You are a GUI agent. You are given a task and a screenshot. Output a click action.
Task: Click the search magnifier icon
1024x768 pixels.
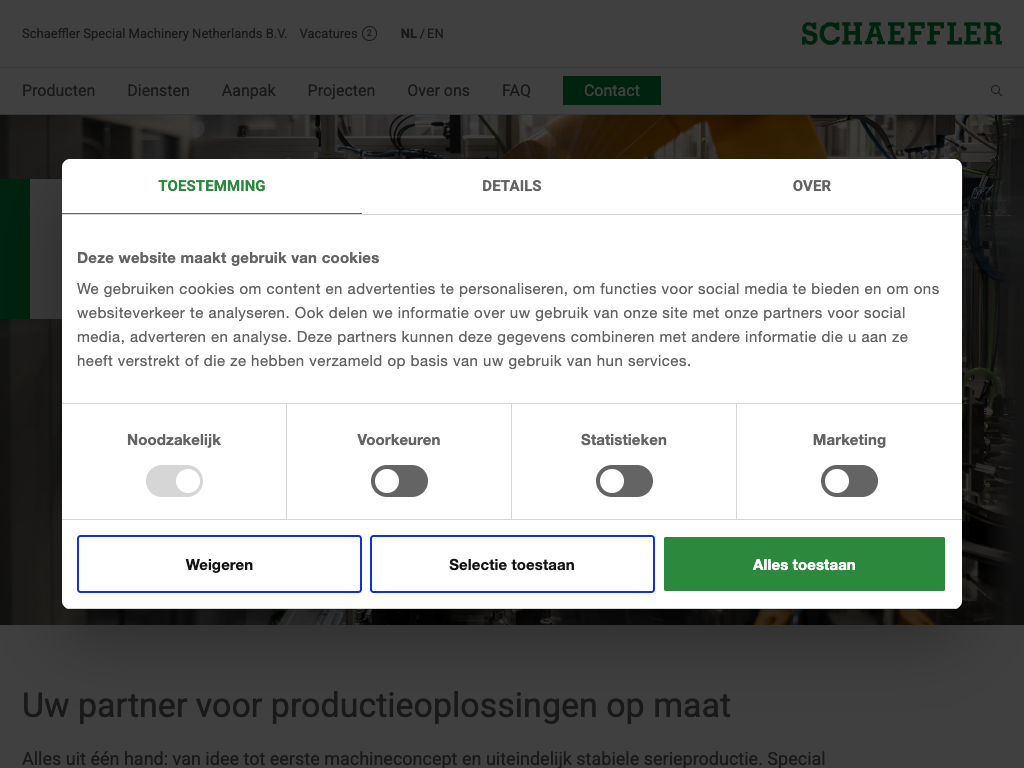tap(996, 91)
